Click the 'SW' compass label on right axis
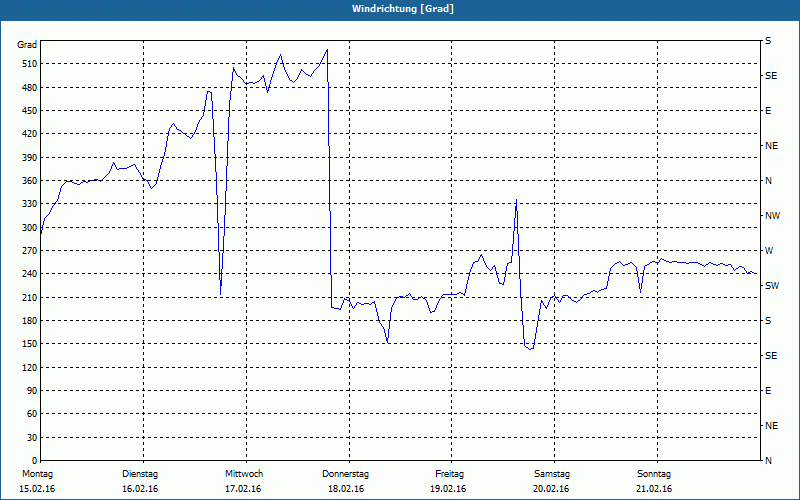 coord(772,286)
